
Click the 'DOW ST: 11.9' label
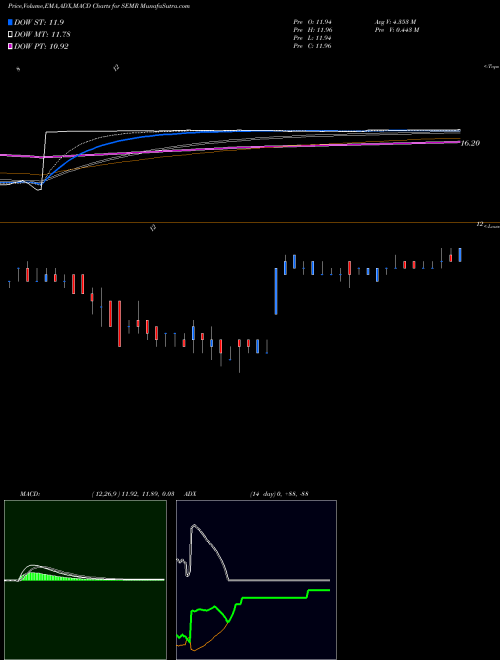pyautogui.click(x=39, y=22)
